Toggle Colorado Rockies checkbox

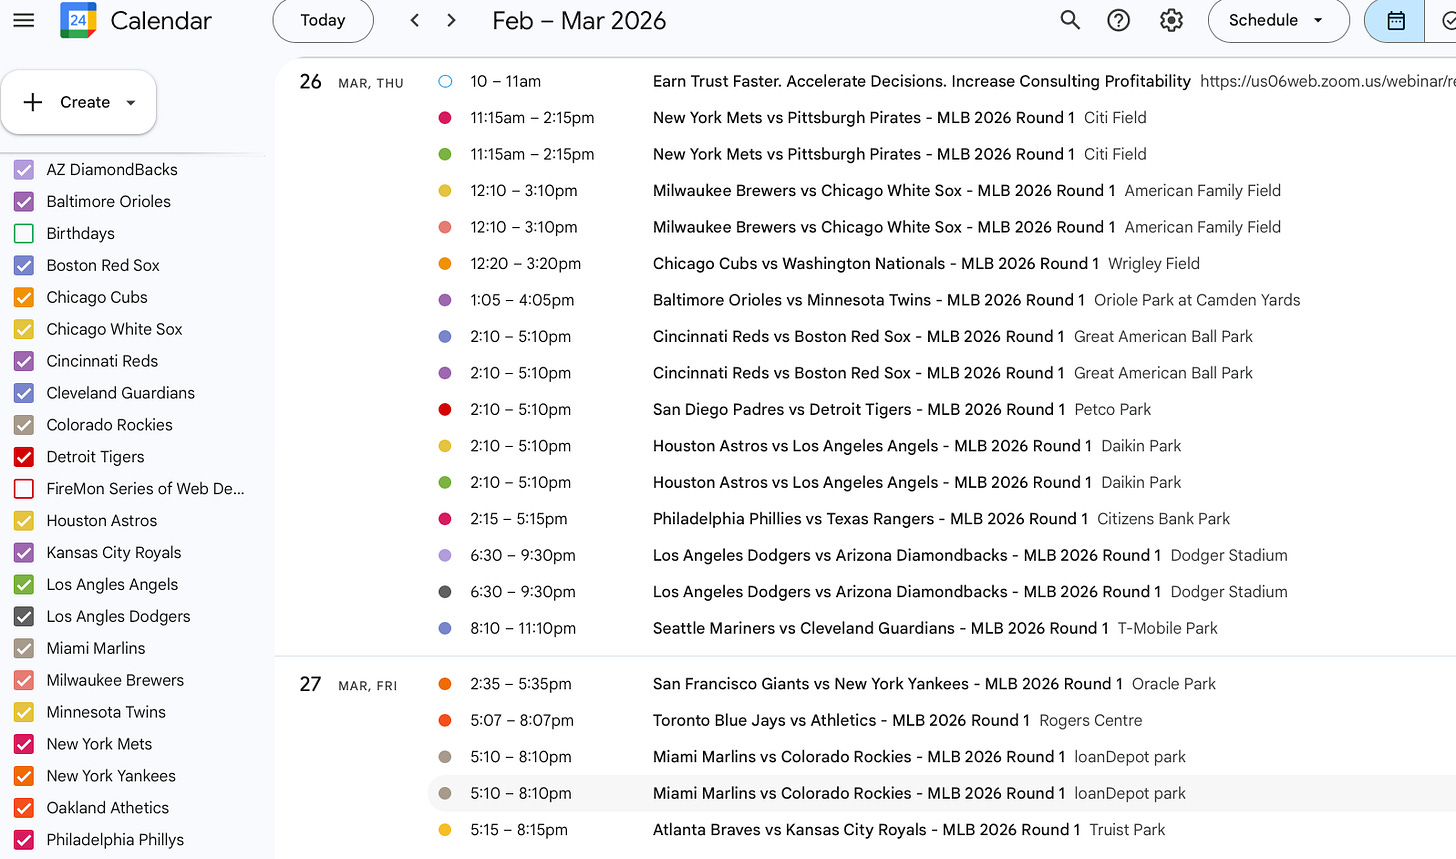pyautogui.click(x=24, y=425)
